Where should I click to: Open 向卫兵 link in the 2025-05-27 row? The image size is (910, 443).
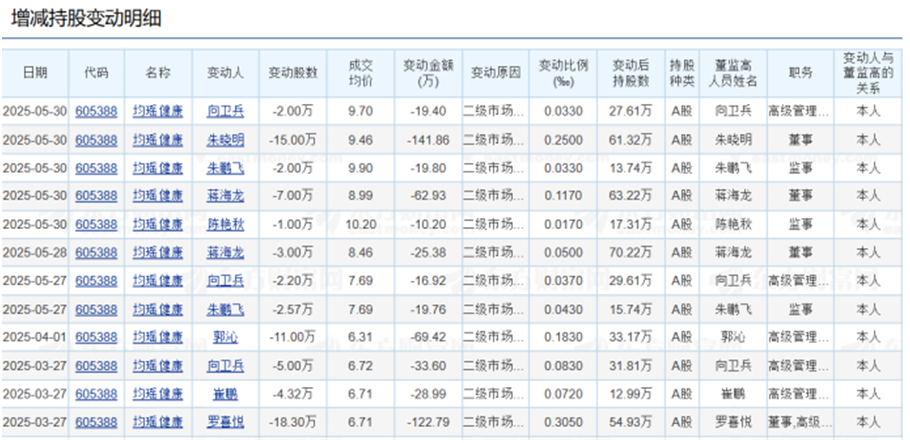pyautogui.click(x=225, y=280)
